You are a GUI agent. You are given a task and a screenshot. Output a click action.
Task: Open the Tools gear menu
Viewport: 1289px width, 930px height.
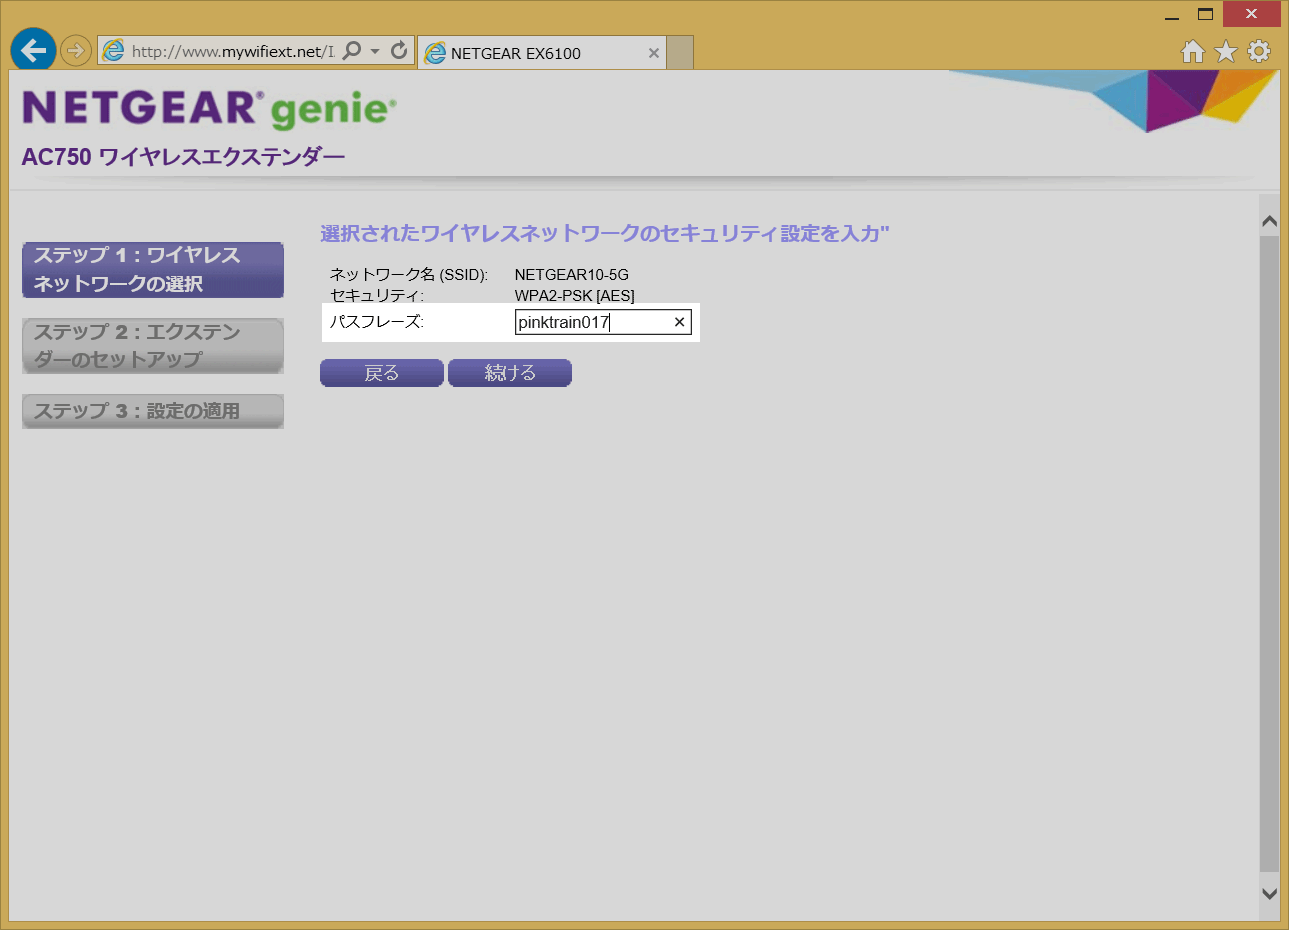[1259, 52]
